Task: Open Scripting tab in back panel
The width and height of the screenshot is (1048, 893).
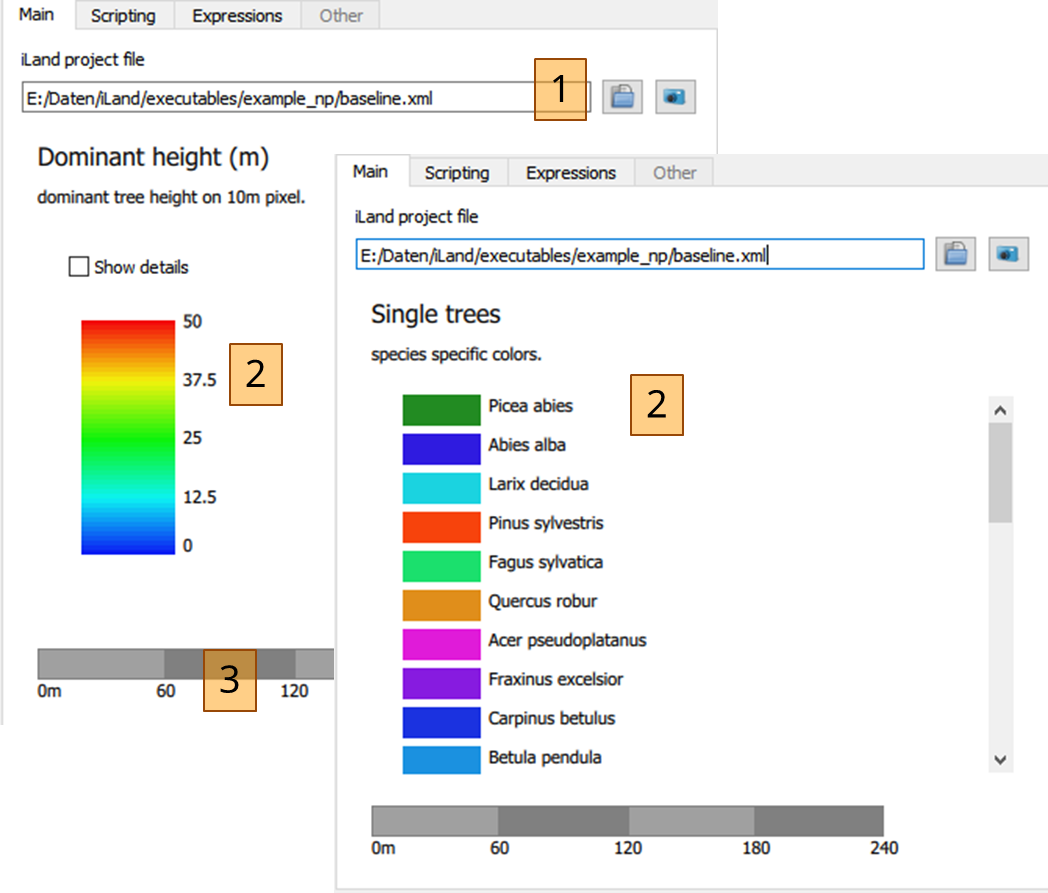Action: pyautogui.click(x=123, y=15)
